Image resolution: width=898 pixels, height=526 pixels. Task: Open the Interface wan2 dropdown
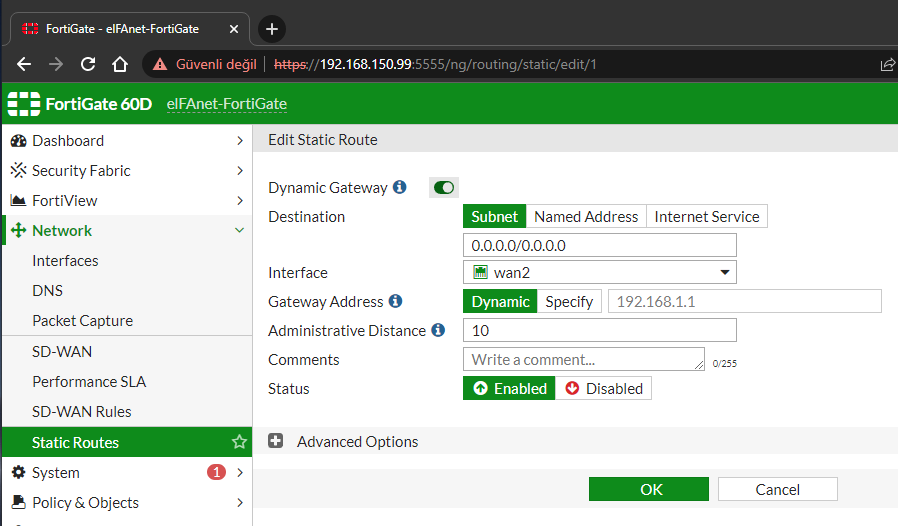pos(599,272)
